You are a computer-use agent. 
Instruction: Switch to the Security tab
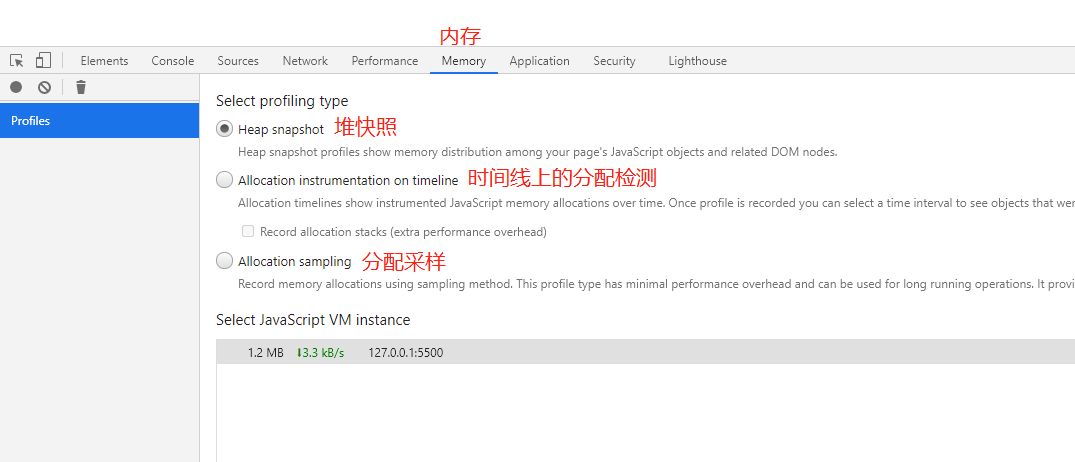coord(614,61)
